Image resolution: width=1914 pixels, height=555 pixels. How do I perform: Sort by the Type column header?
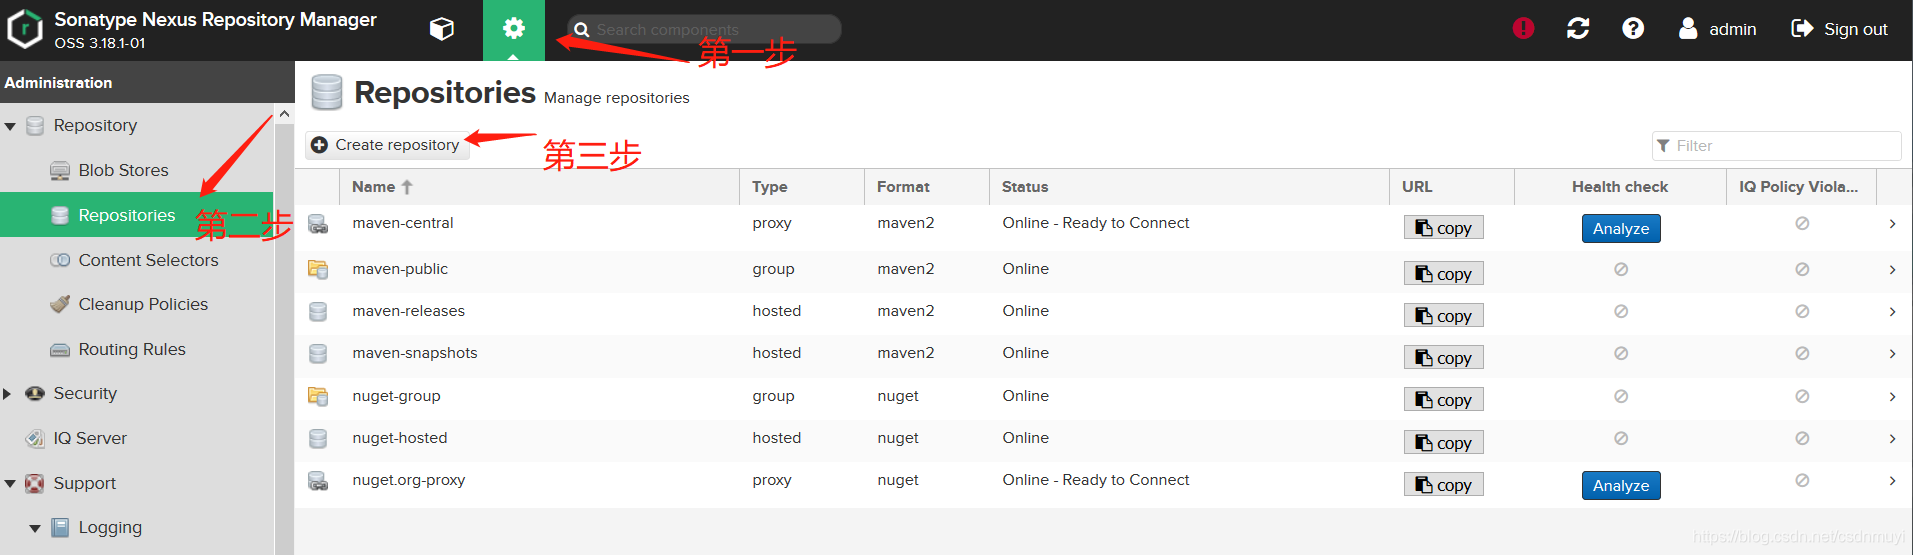click(x=802, y=187)
